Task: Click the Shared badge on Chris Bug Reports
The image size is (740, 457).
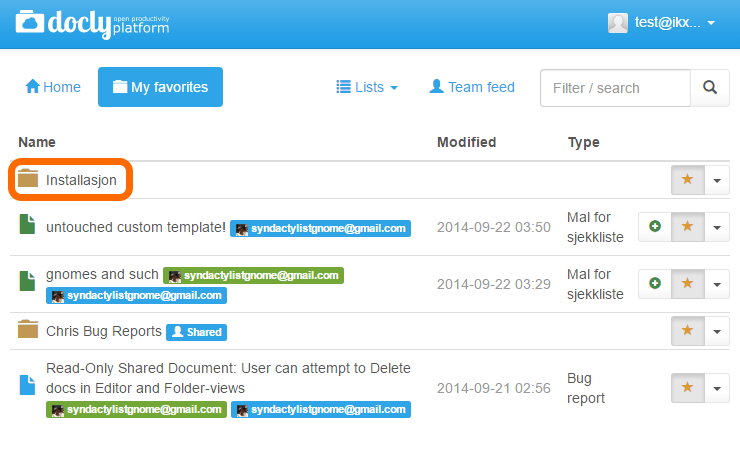Action: pos(196,332)
